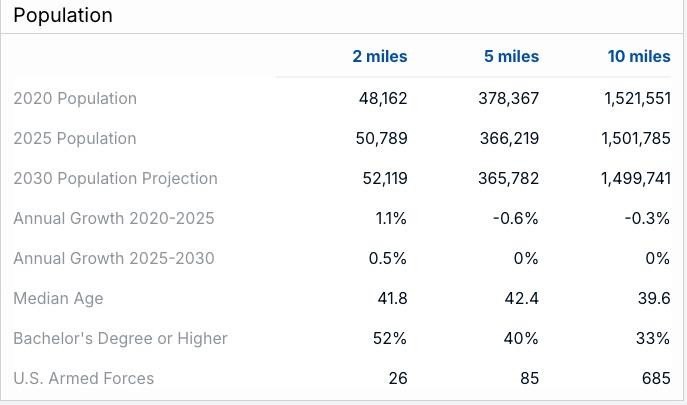Click Bachelor's Degree or Higher label
Screen dimensions: 687x405
pos(120,338)
